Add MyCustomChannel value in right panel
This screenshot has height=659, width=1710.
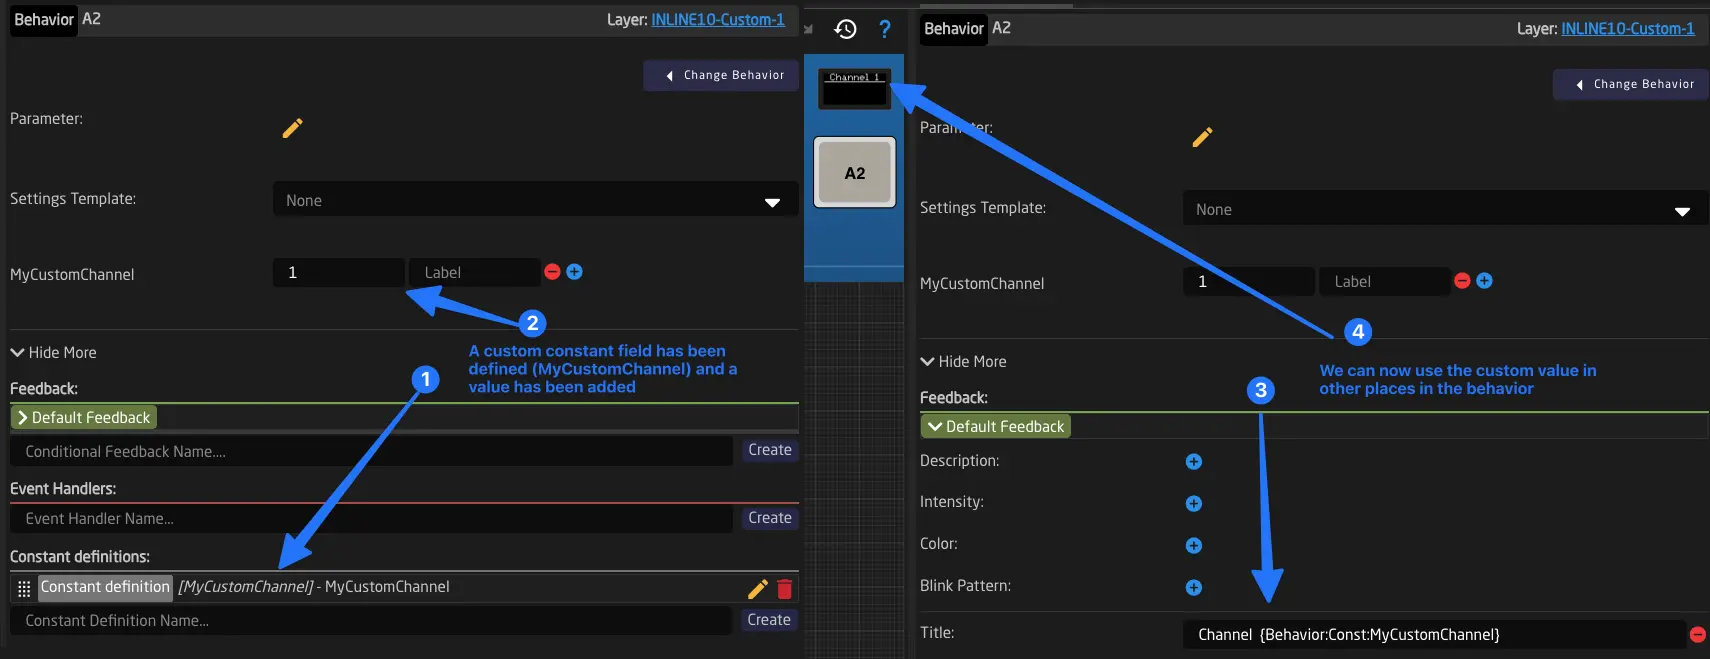tap(1484, 281)
